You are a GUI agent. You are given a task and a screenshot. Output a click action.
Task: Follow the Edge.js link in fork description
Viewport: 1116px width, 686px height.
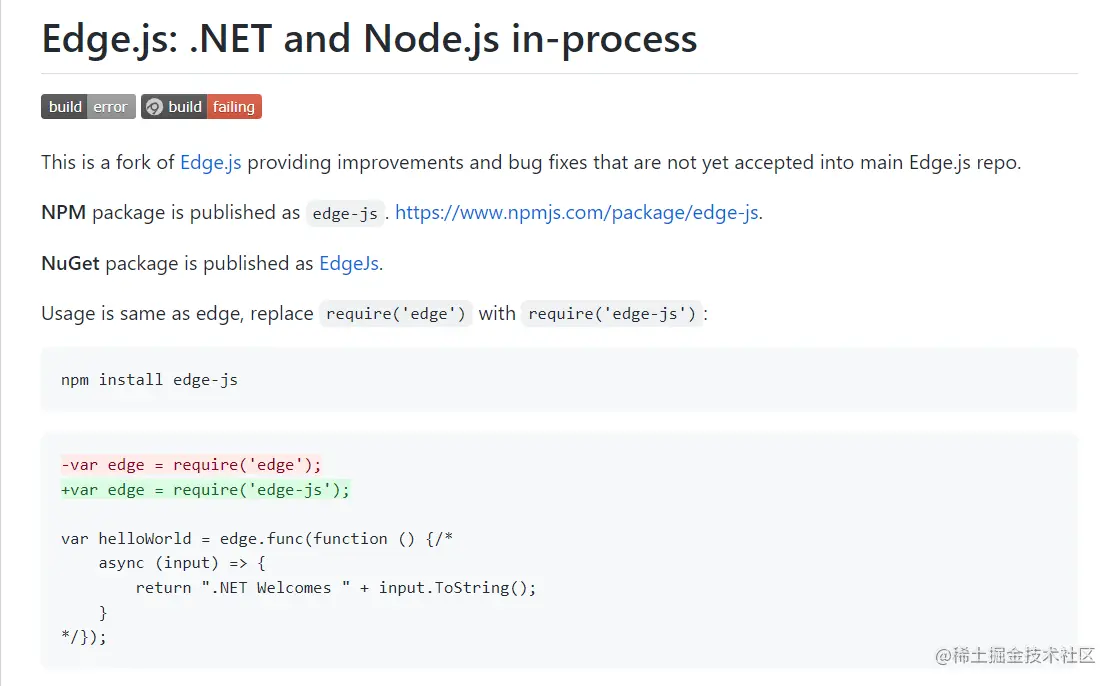pos(211,163)
